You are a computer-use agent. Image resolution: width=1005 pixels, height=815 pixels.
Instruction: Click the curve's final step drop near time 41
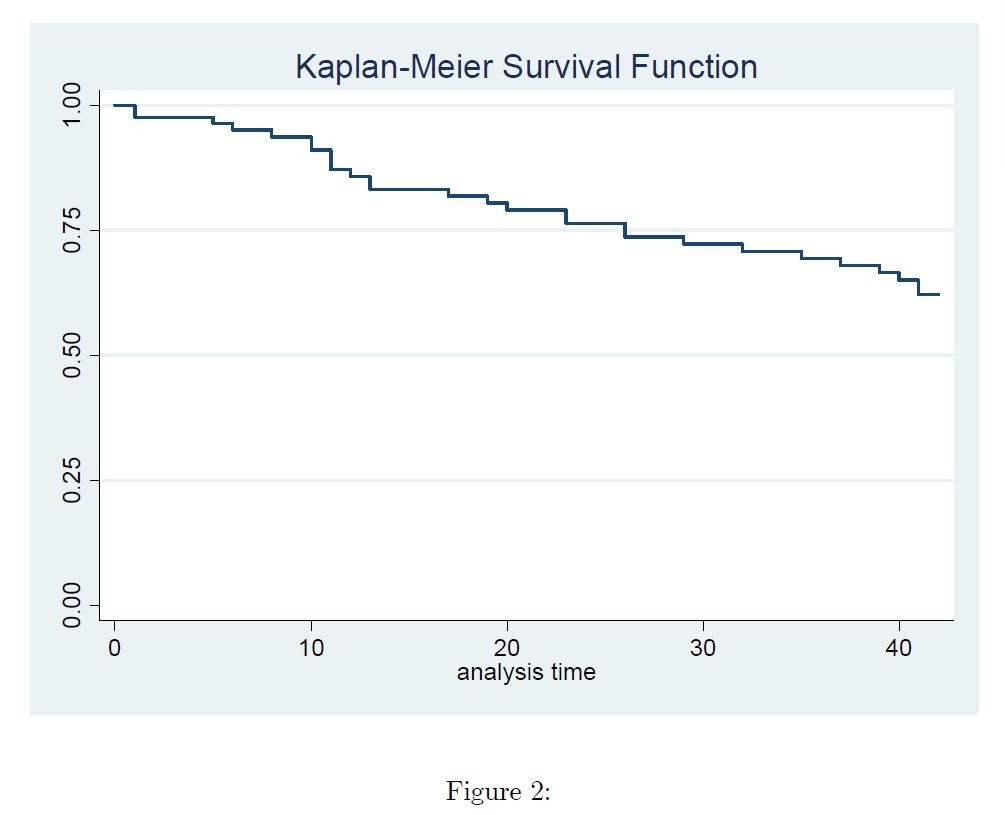pos(918,287)
